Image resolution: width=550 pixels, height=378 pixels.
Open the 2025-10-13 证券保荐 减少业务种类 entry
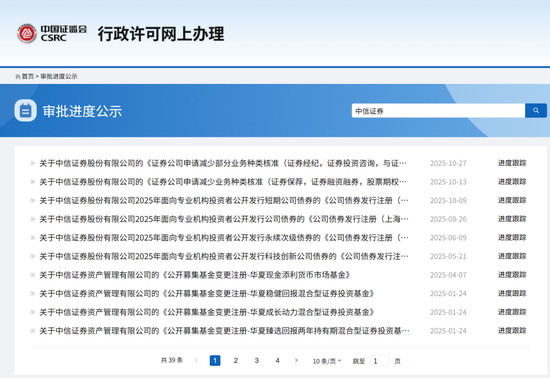pyautogui.click(x=223, y=182)
